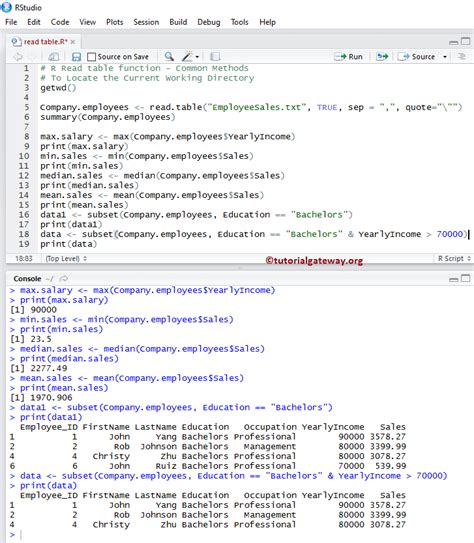Open Find and Replace magnifier

pos(169,56)
